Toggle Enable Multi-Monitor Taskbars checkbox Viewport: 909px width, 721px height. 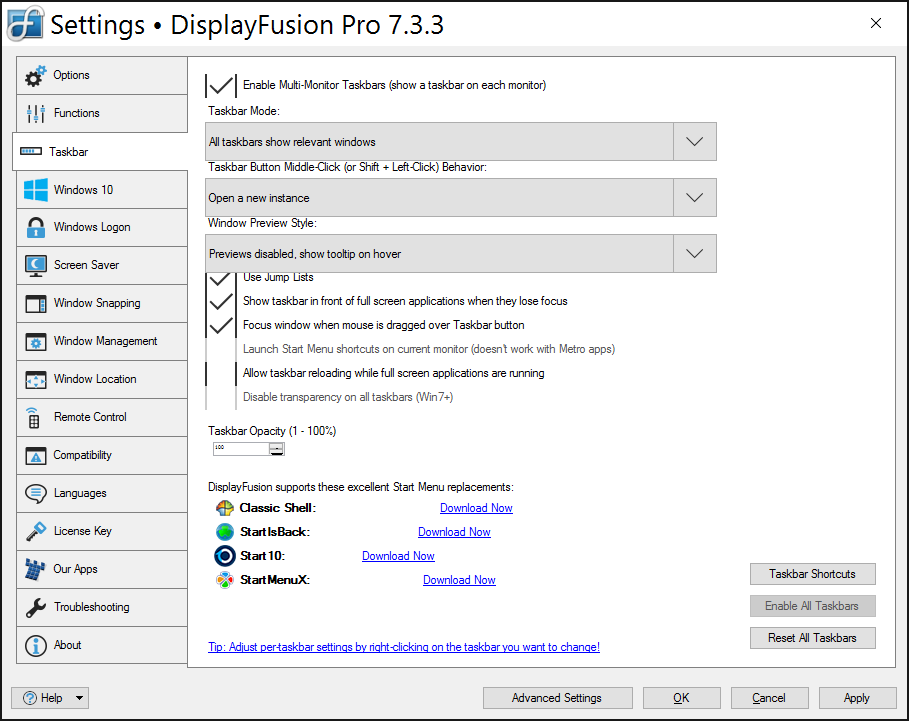tap(221, 86)
